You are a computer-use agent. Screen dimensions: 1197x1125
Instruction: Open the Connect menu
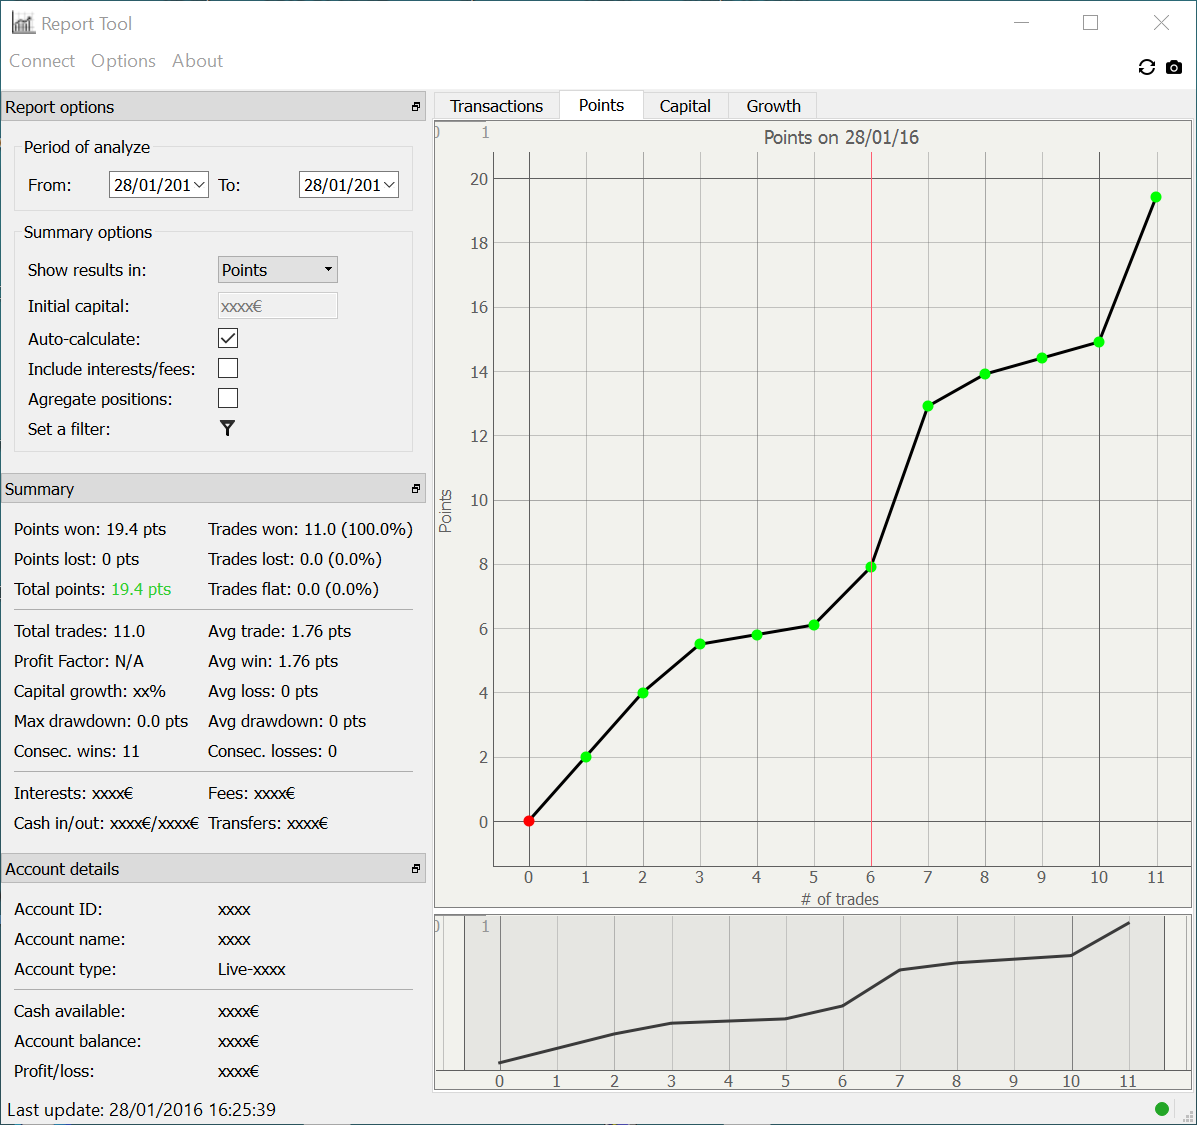click(42, 61)
